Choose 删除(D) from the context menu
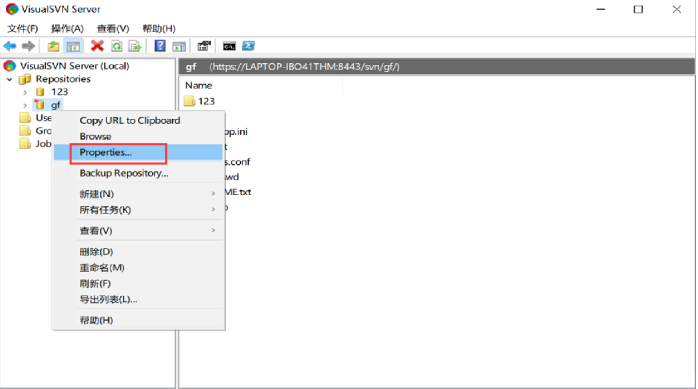Screen dimensions: 698x389 click(x=138, y=251)
